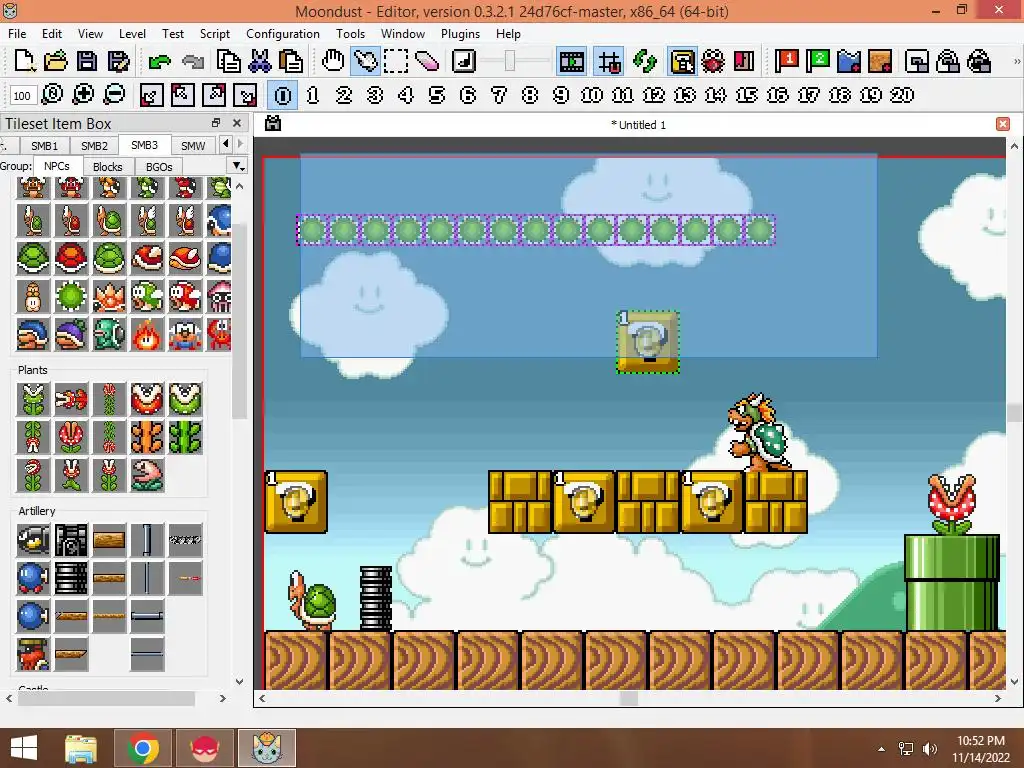Select the pink Porcupuffer fish plant item
Image resolution: width=1024 pixels, height=768 pixels.
click(x=147, y=474)
